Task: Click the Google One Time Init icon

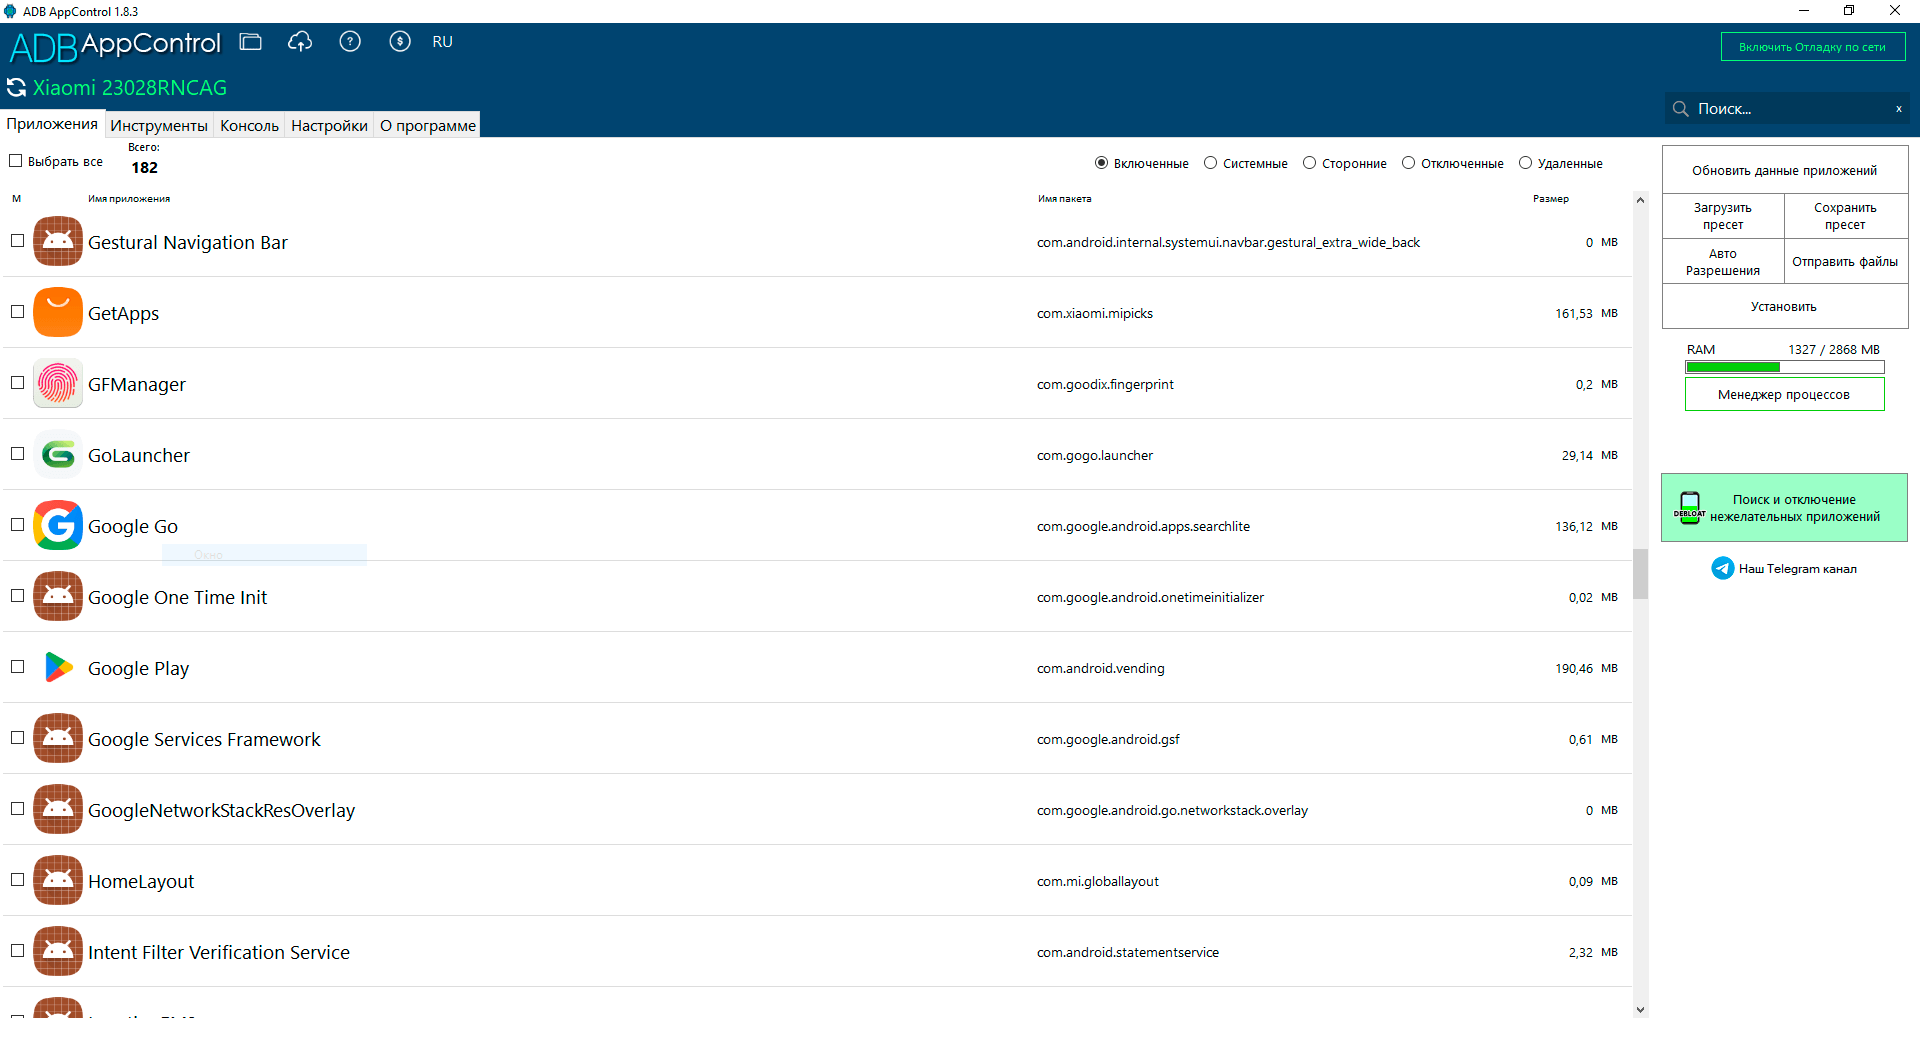Action: pyautogui.click(x=58, y=596)
